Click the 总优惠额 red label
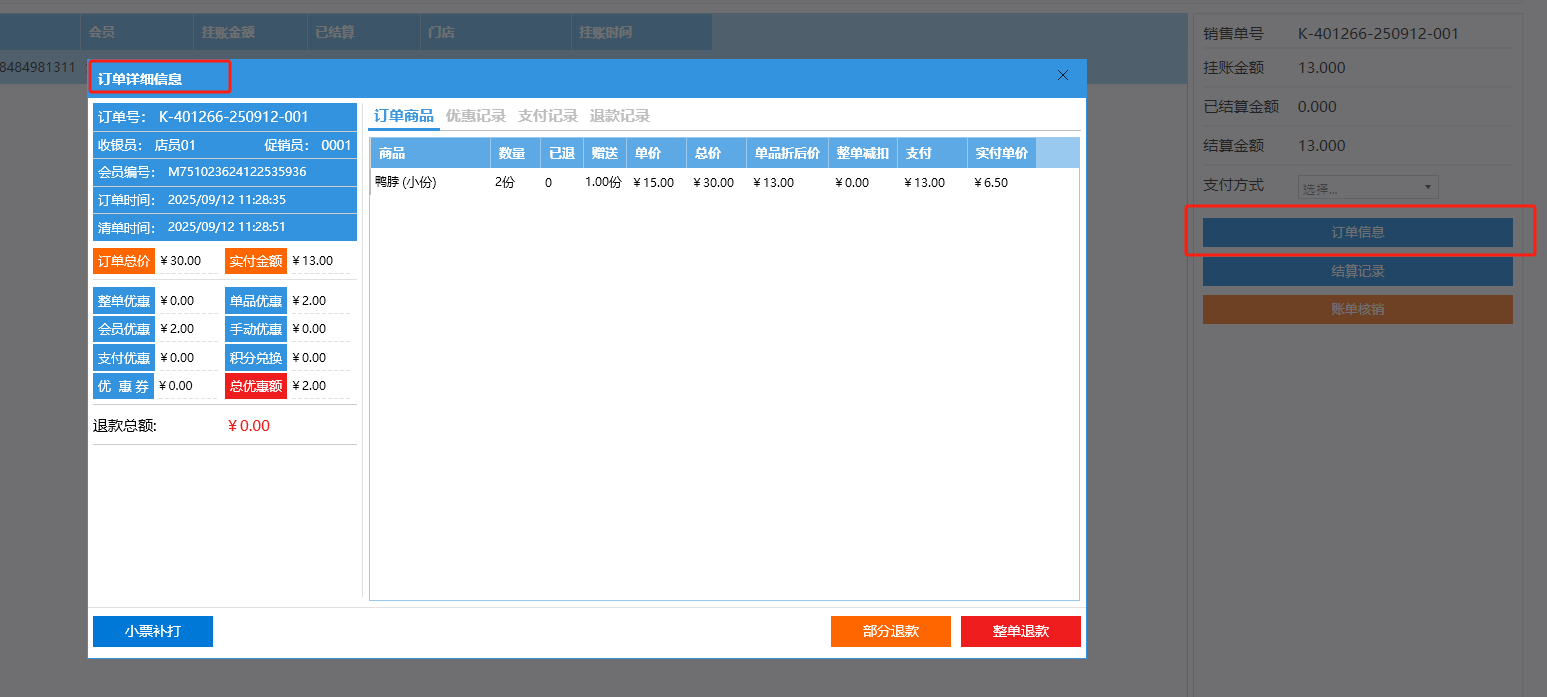The width and height of the screenshot is (1547, 697). click(x=256, y=386)
